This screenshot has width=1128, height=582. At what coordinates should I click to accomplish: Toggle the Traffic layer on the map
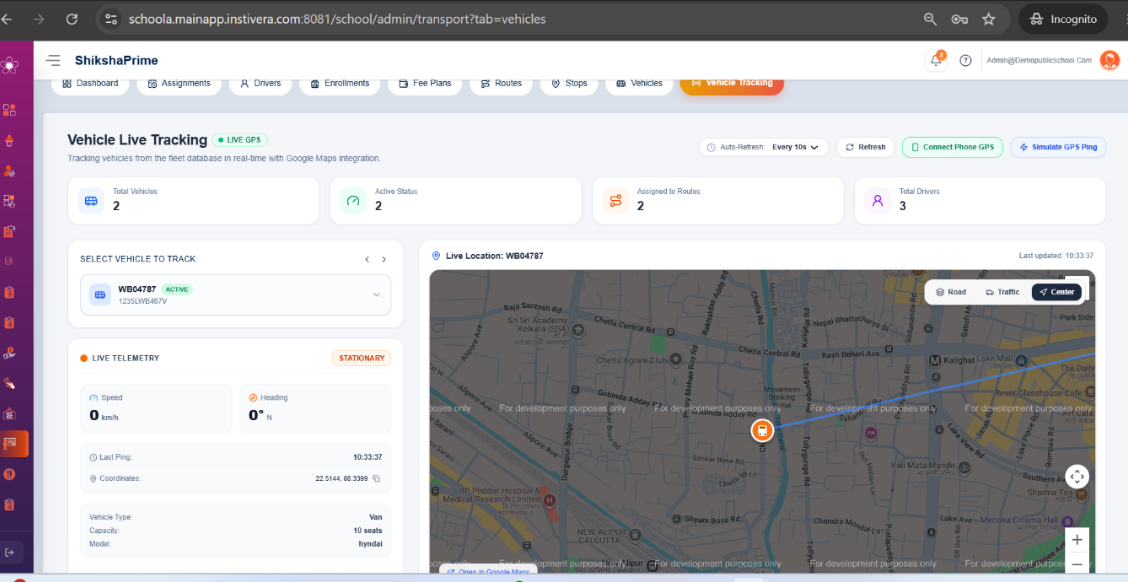coord(1002,292)
